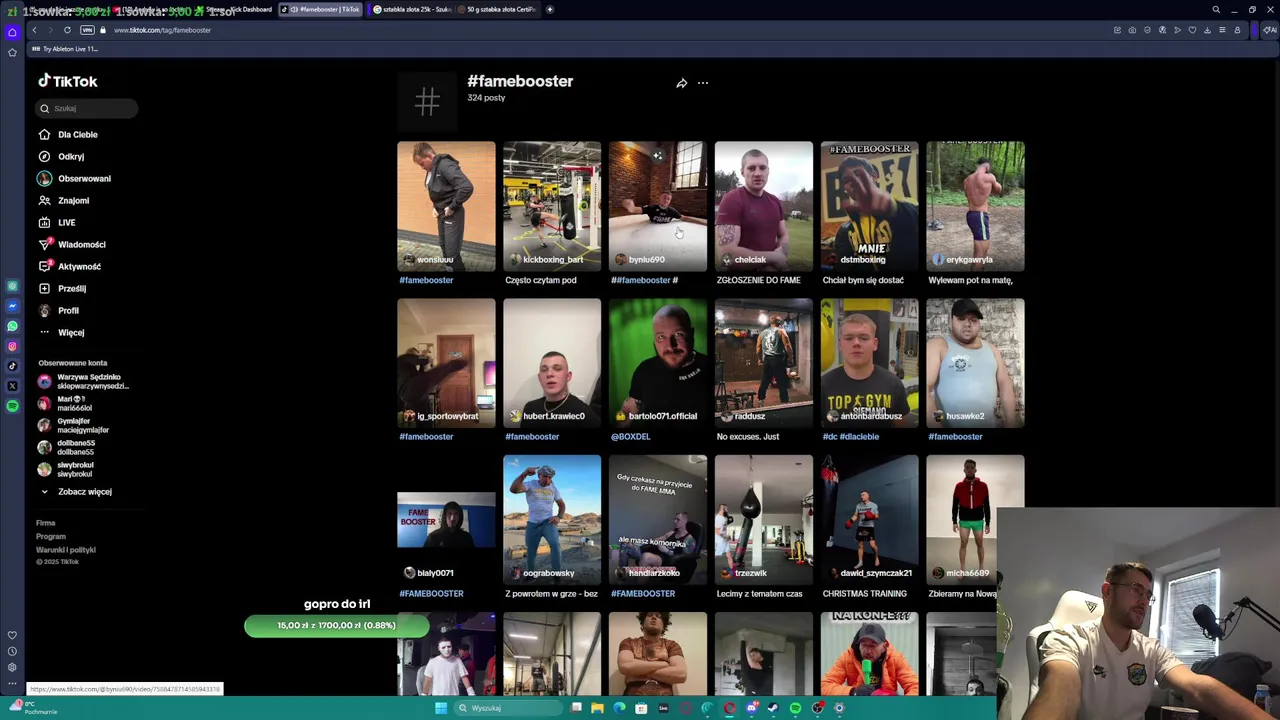Open video thumbnail by chelciak

point(764,205)
